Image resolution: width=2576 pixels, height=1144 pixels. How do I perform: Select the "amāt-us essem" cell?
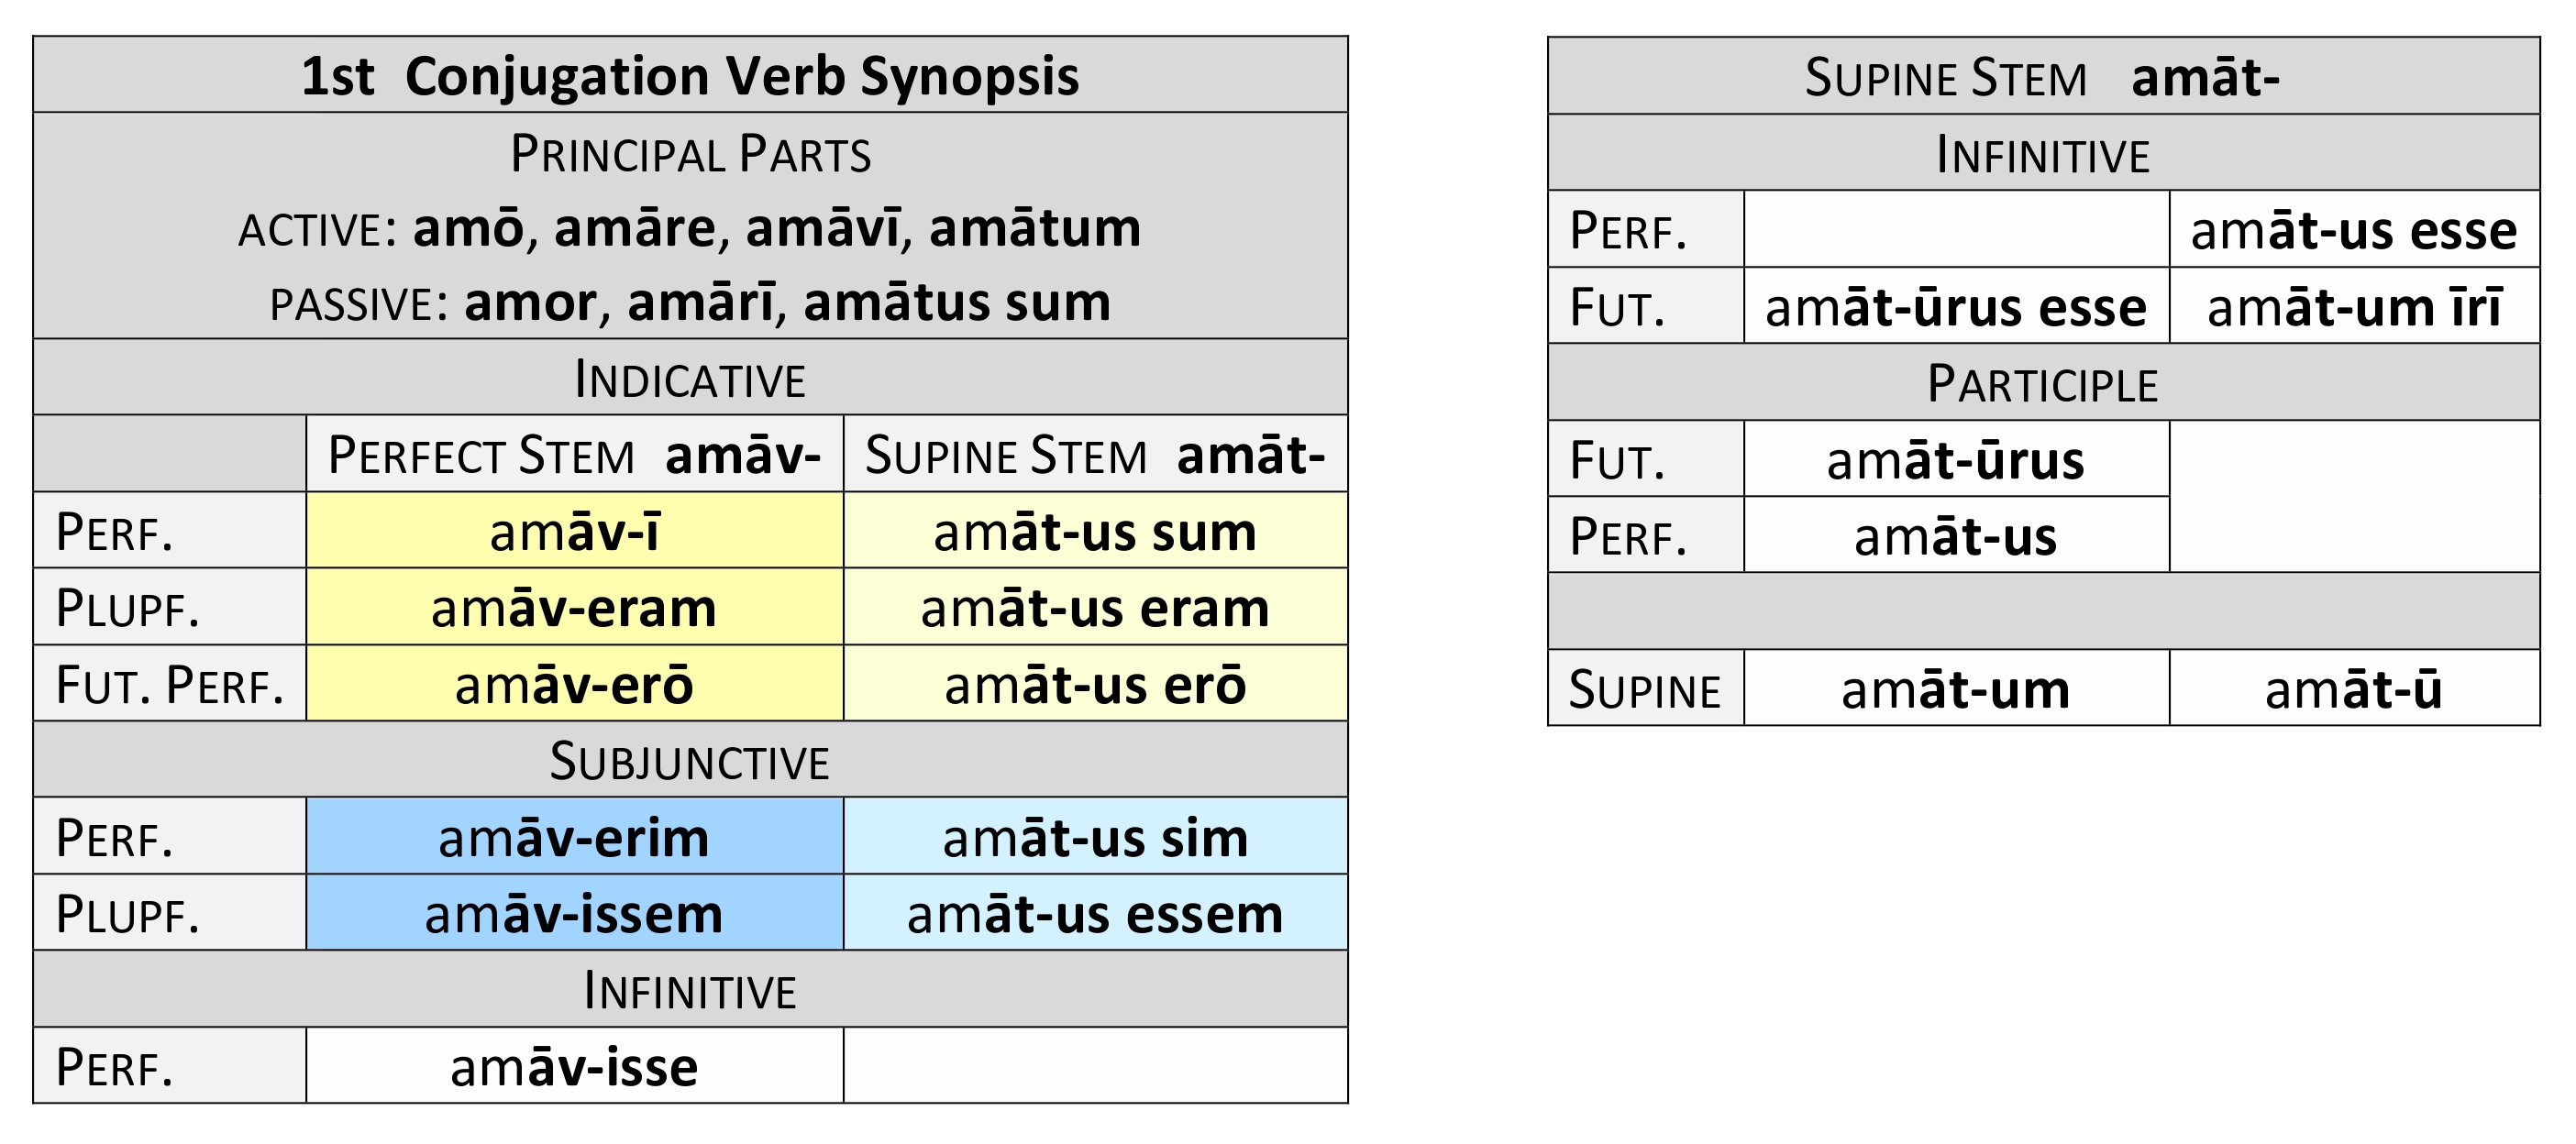pyautogui.click(x=1095, y=914)
